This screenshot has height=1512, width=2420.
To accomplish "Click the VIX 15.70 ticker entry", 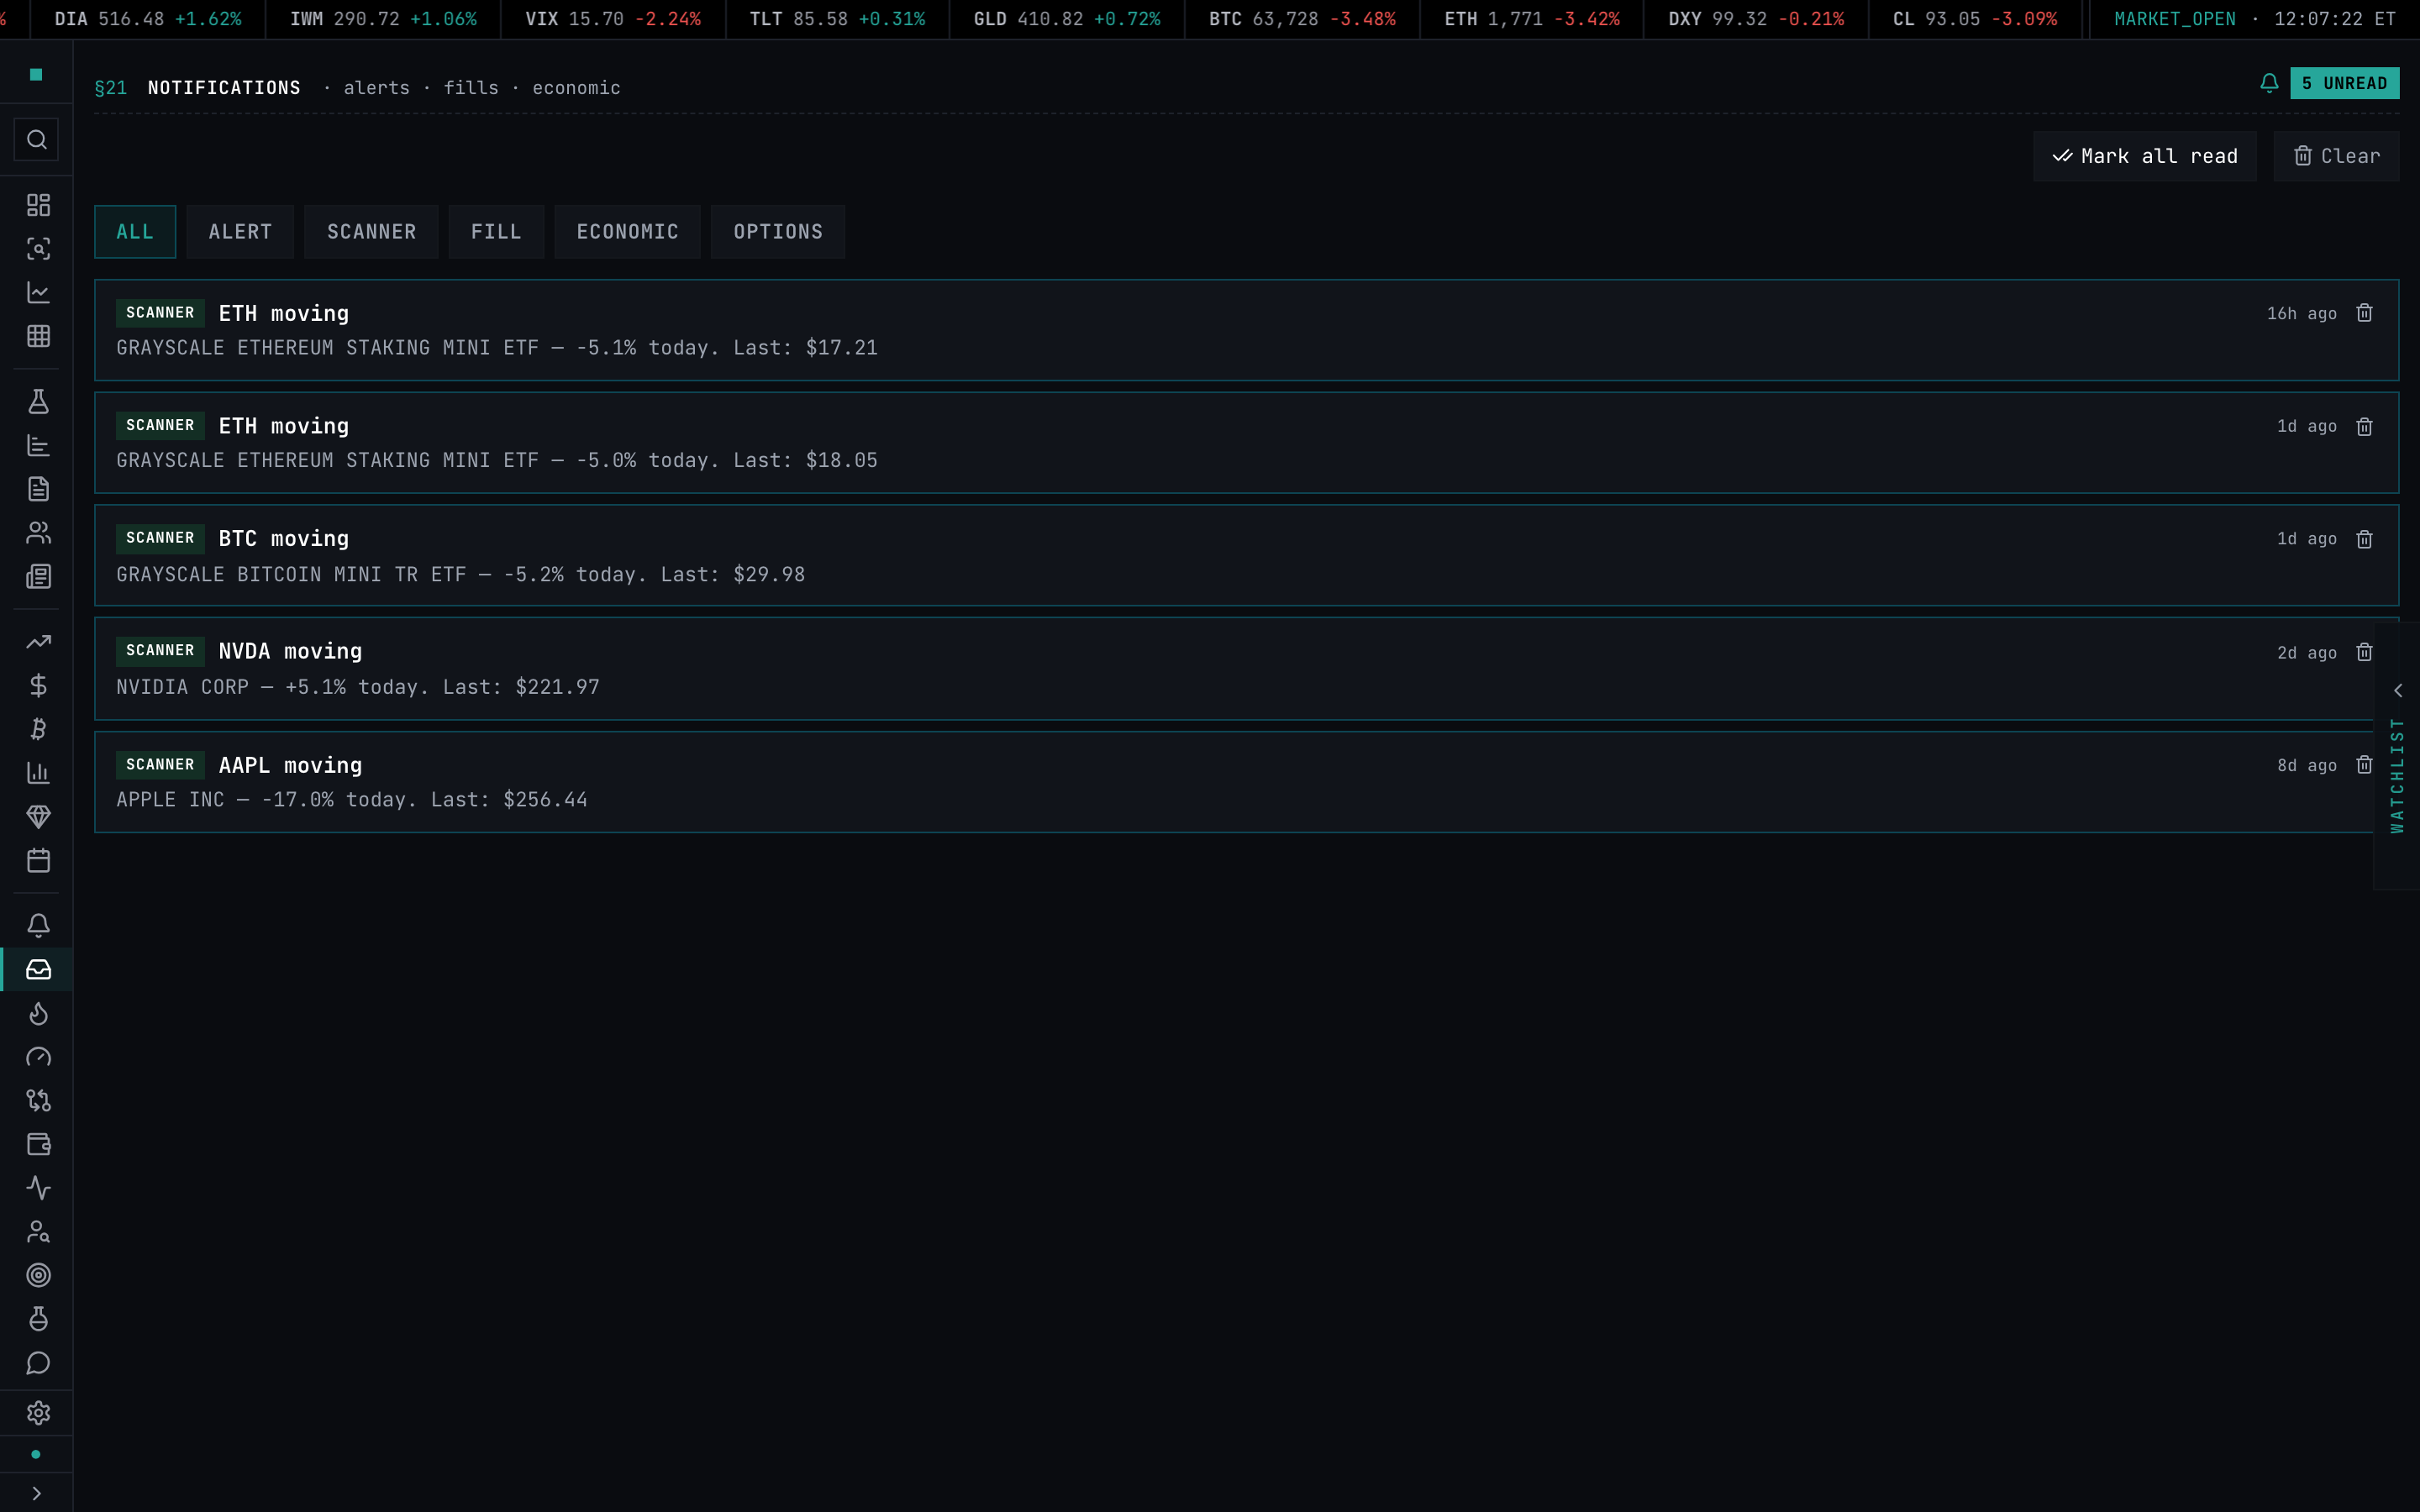I will (x=613, y=19).
